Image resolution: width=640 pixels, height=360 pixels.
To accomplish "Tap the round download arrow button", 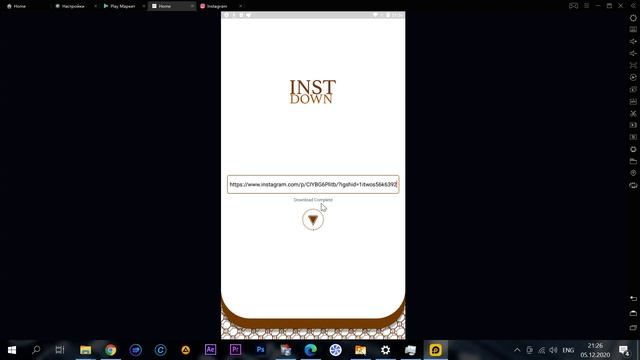I will 313,220.
